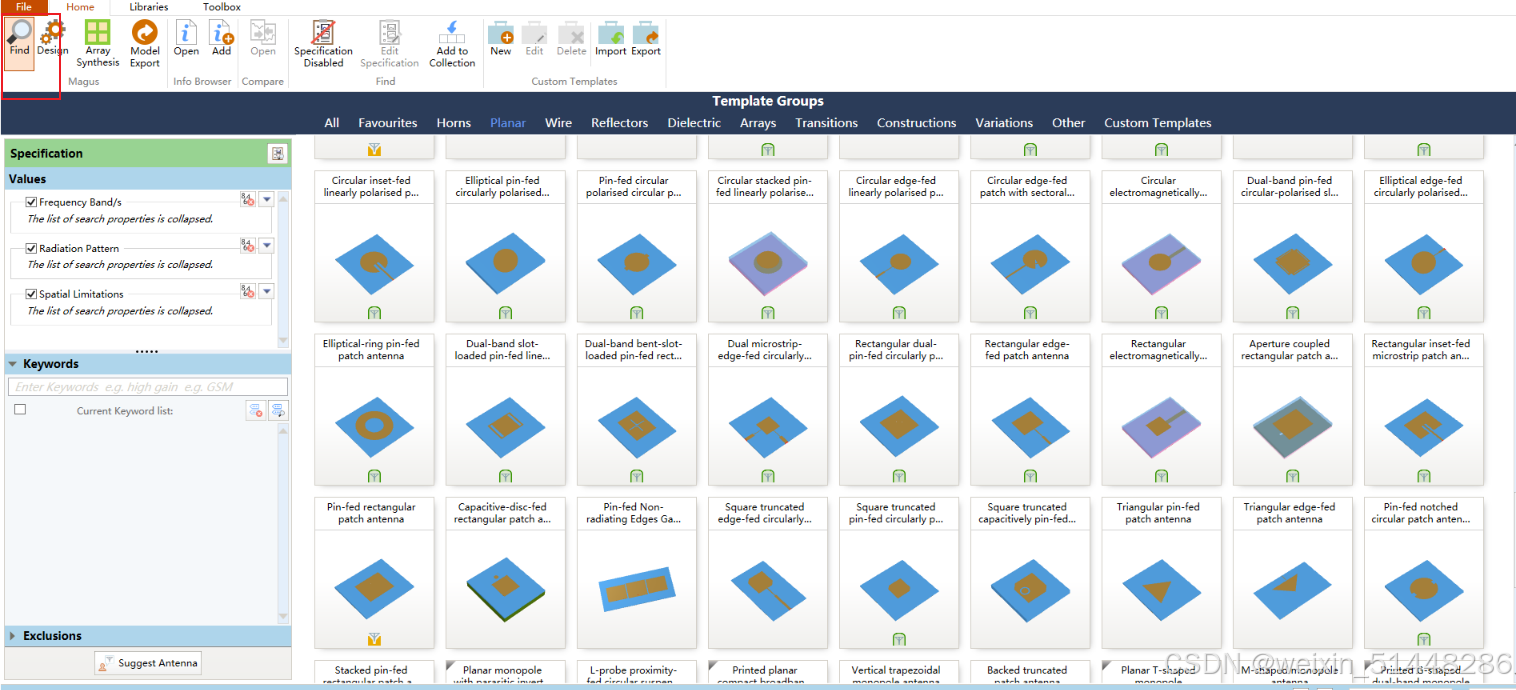
Task: Create a New custom template
Action: coord(501,38)
